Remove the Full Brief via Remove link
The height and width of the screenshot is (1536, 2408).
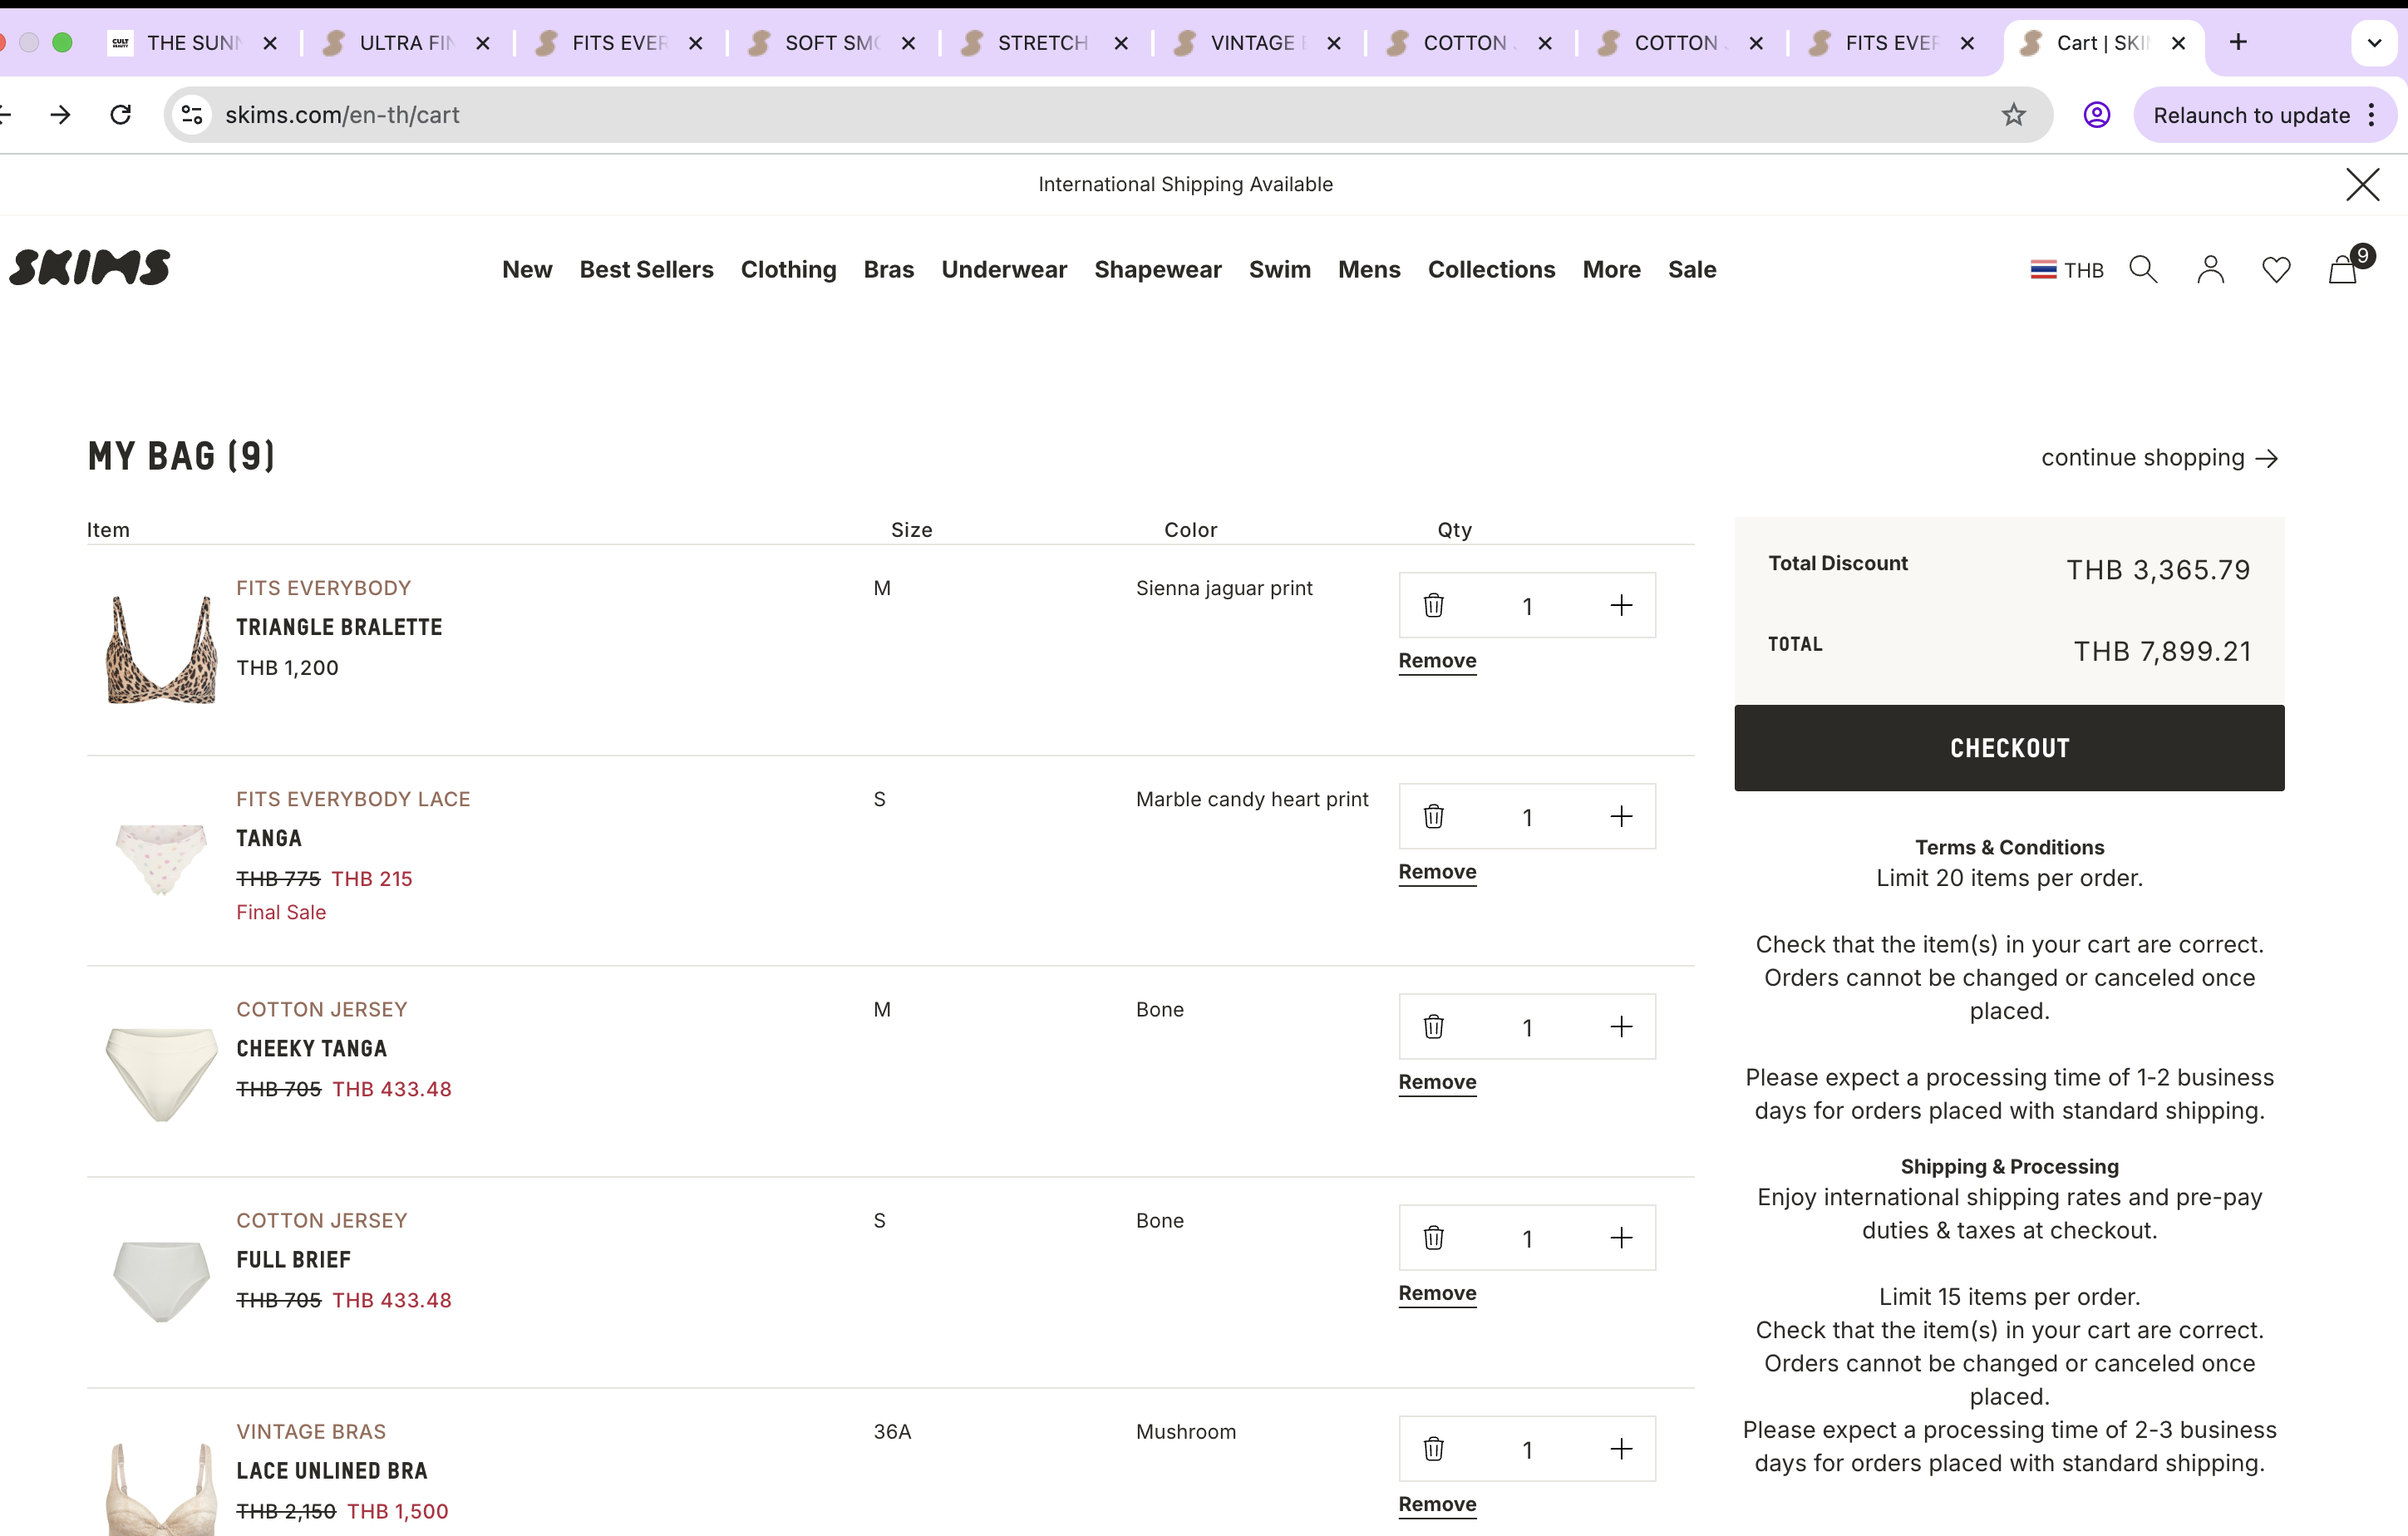tap(1437, 1293)
